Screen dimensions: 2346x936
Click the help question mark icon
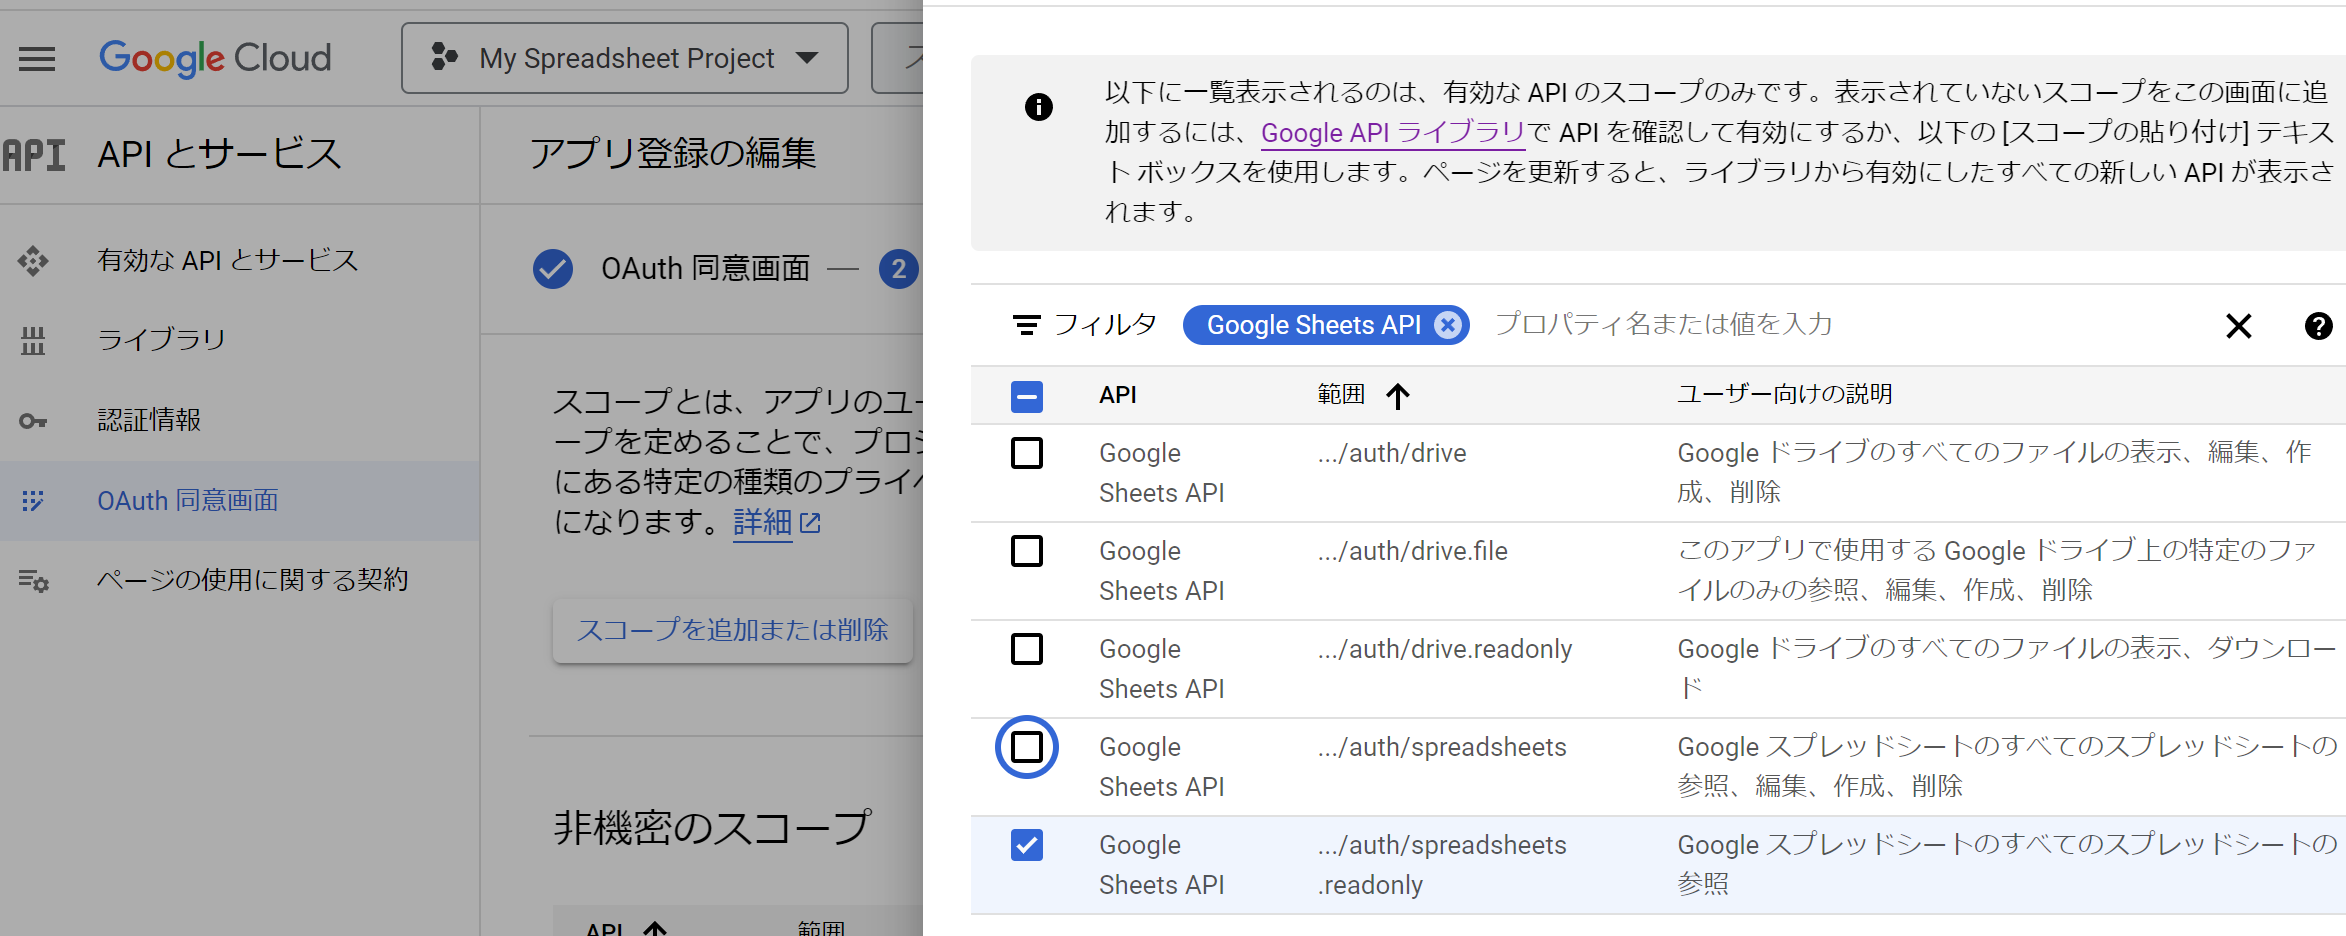[2319, 326]
